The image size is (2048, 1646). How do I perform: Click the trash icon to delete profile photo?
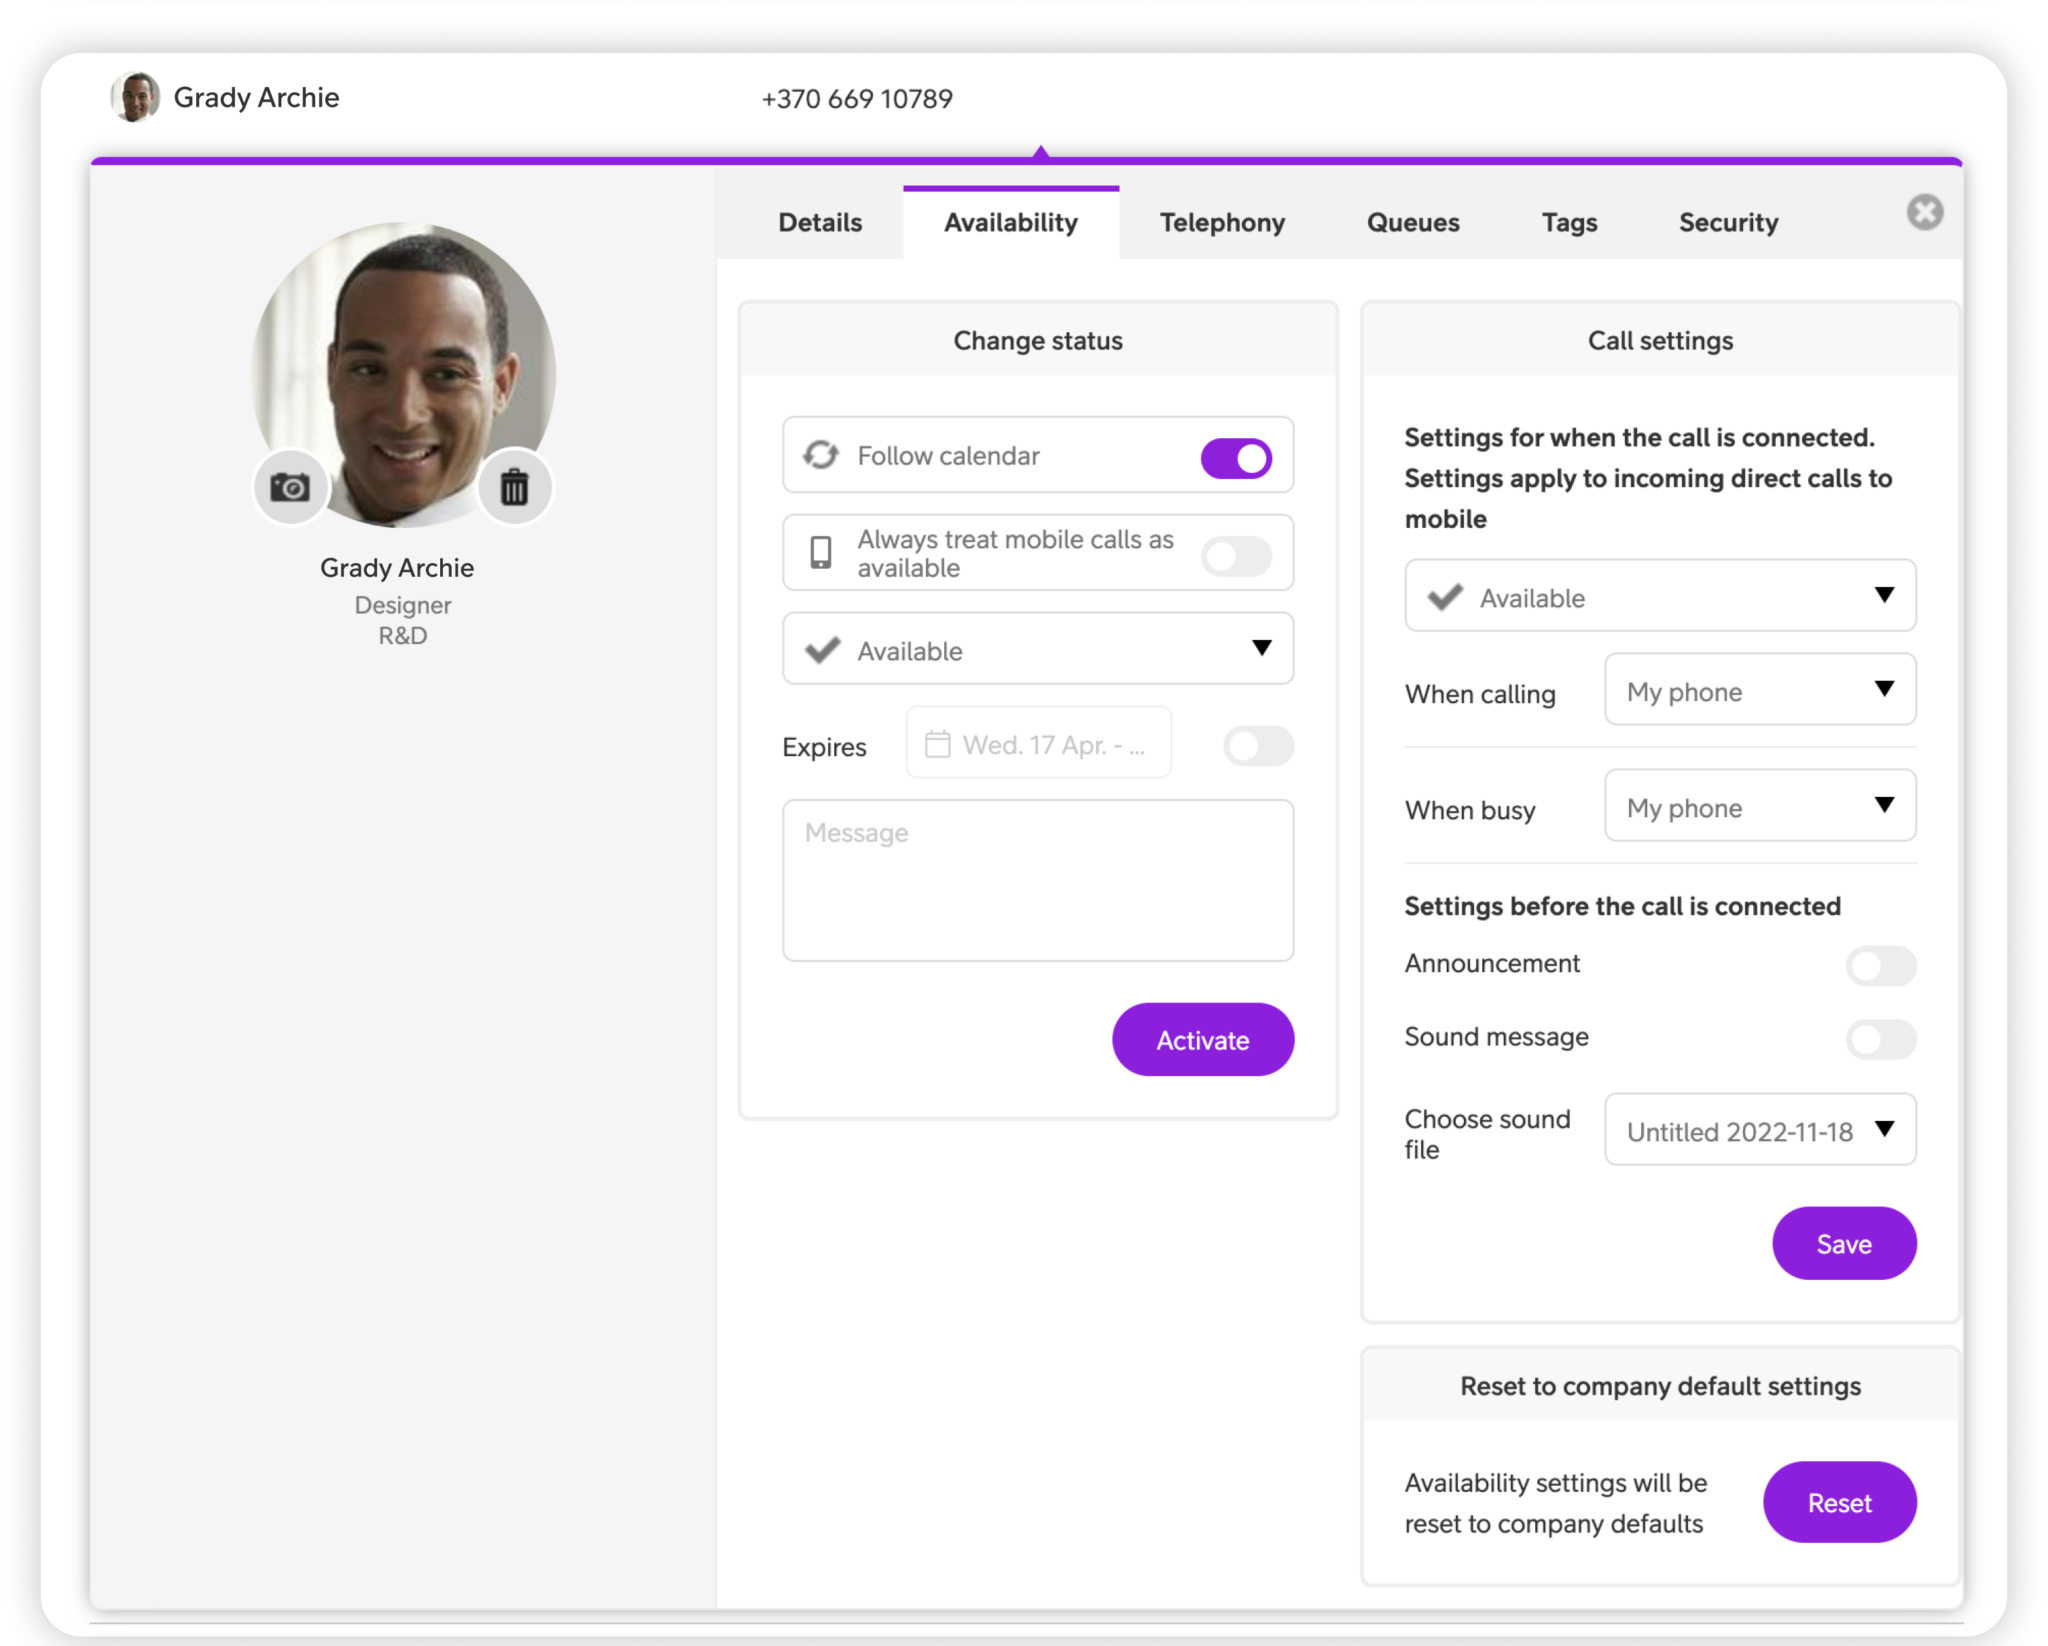pos(514,487)
